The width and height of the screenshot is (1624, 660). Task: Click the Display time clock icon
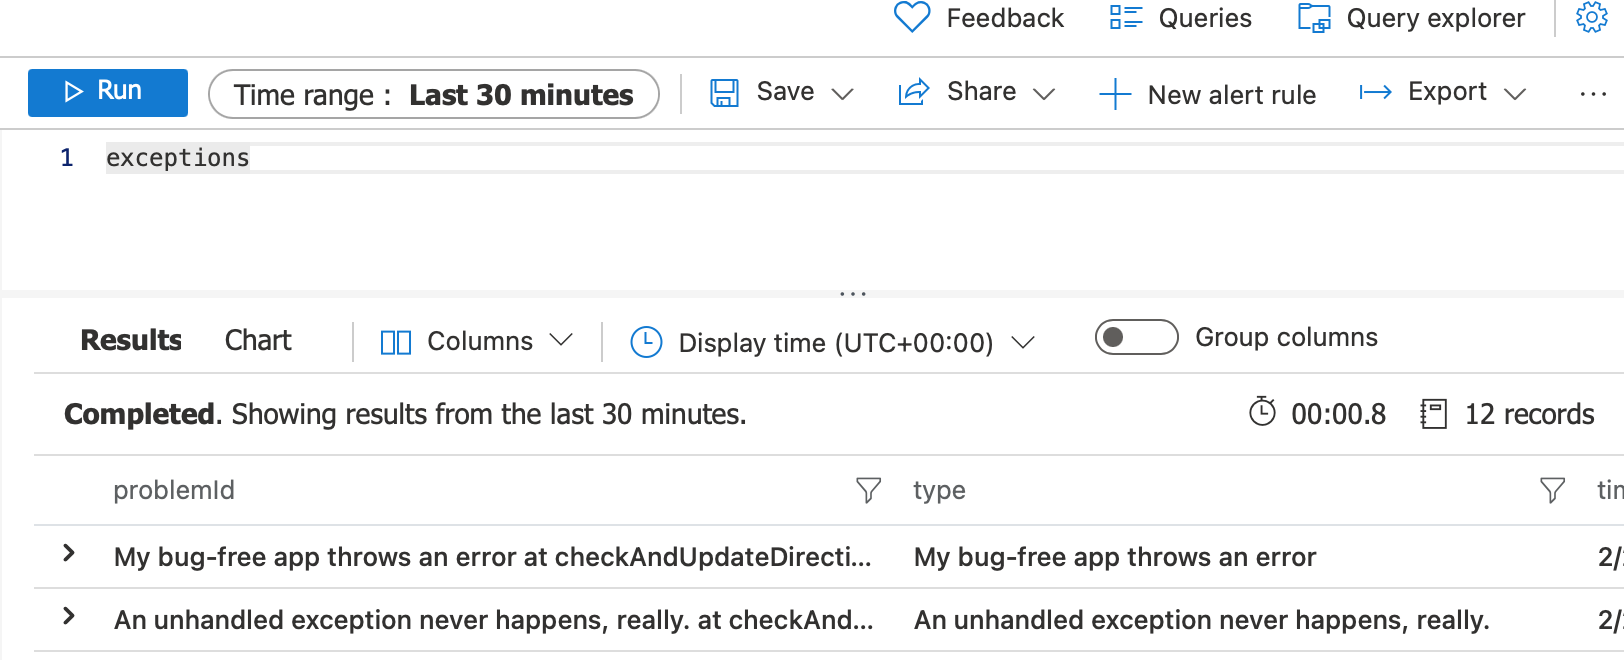pos(646,341)
